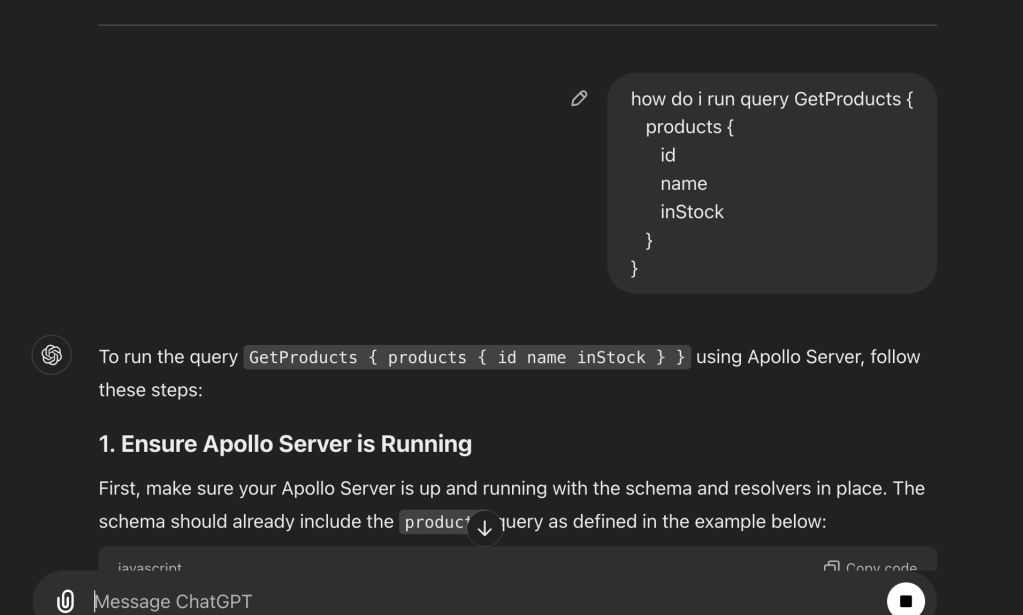Focus the Message ChatGPT input field
1023x615 pixels.
tap(483, 601)
